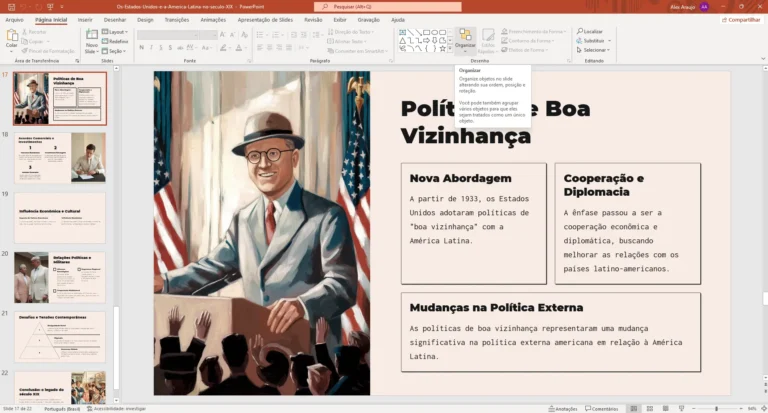Open Customize Quick Access Toolbar arrow
768x413 pixels.
point(62,7)
